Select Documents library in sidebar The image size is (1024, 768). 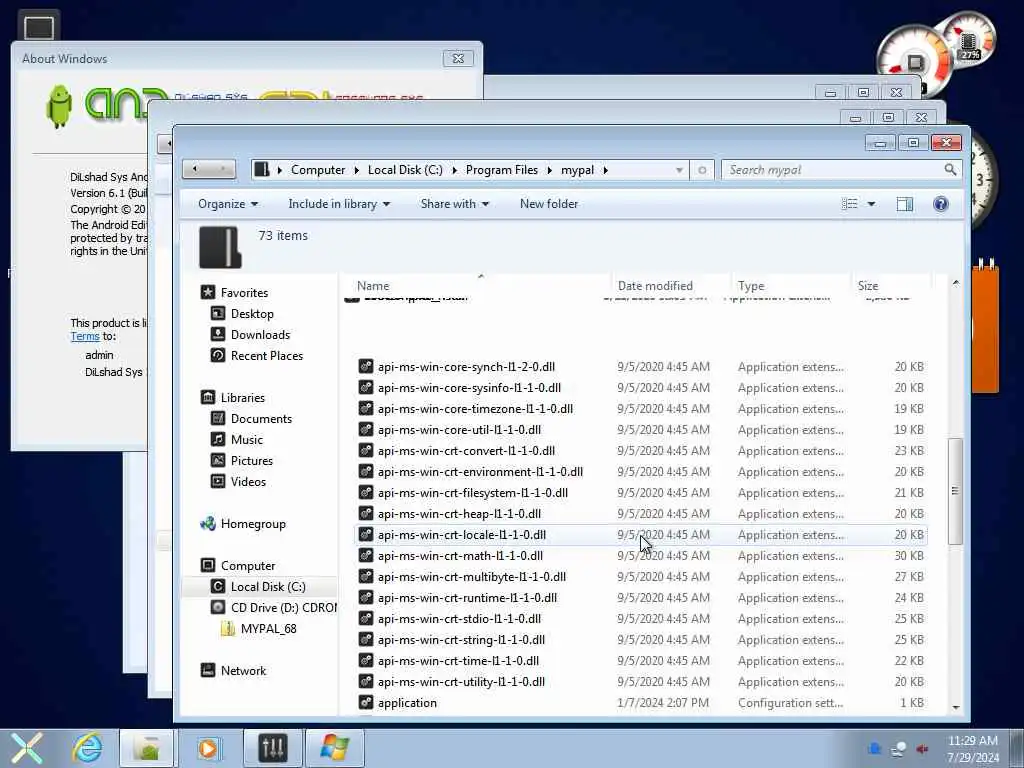261,419
